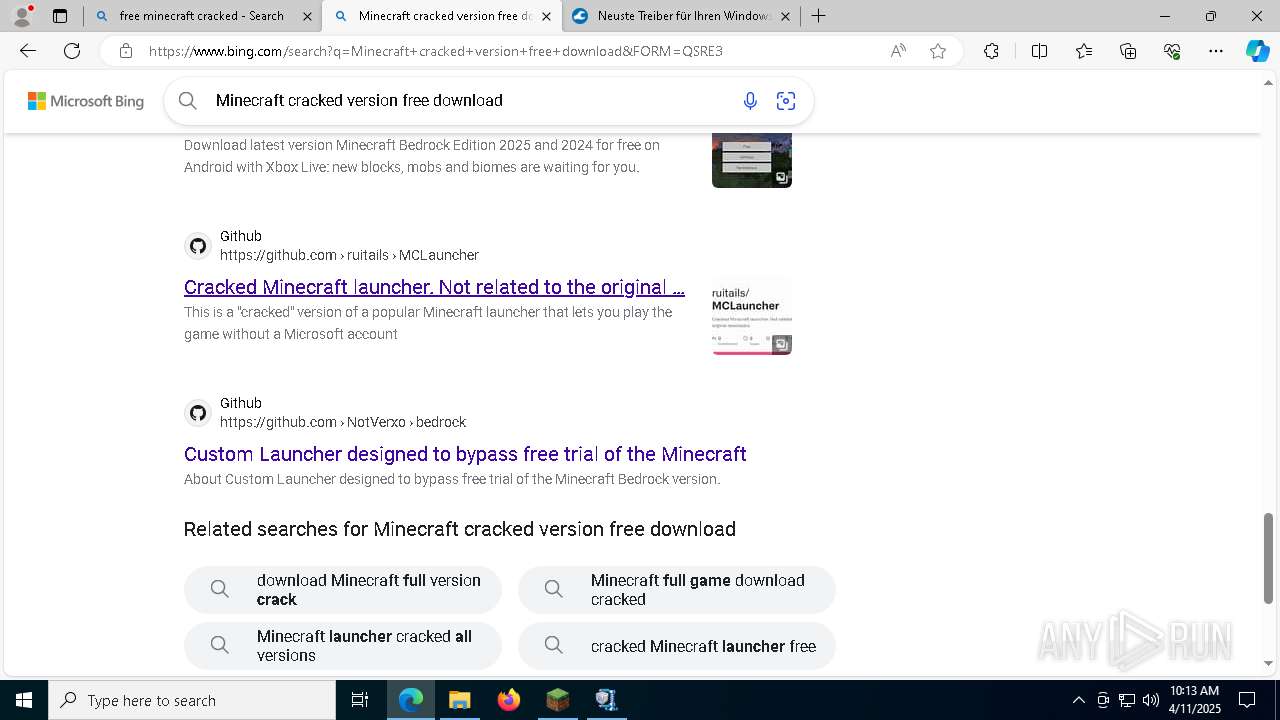Go to Microsoft Bing home logo
1280x720 pixels.
point(86,101)
